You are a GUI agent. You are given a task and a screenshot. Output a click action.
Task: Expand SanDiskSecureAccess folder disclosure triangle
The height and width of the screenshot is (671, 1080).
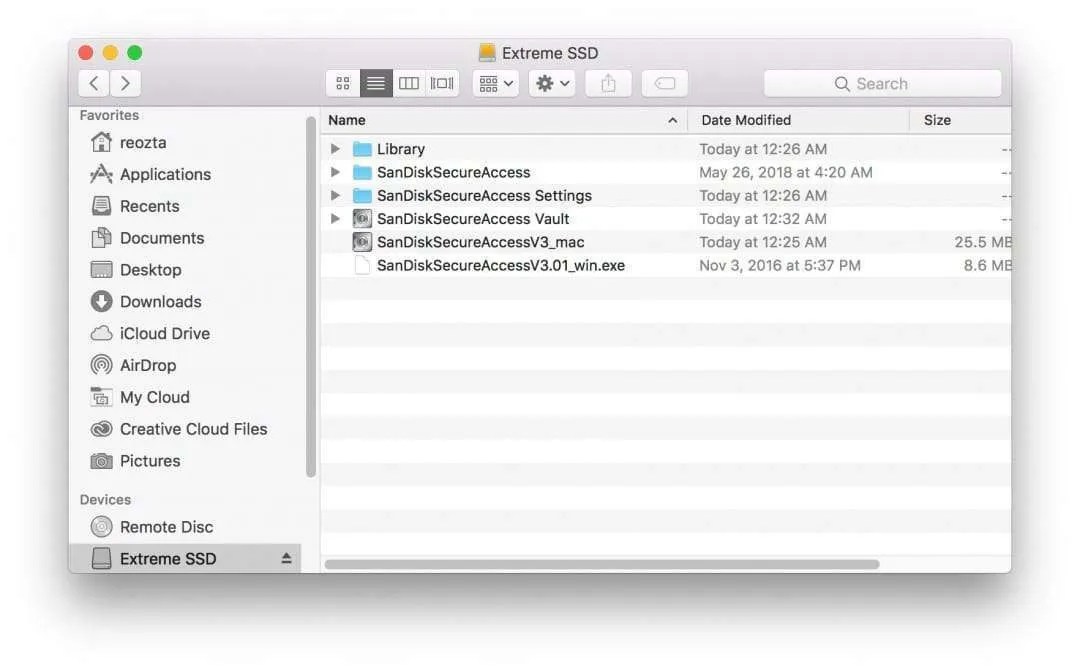[x=335, y=172]
